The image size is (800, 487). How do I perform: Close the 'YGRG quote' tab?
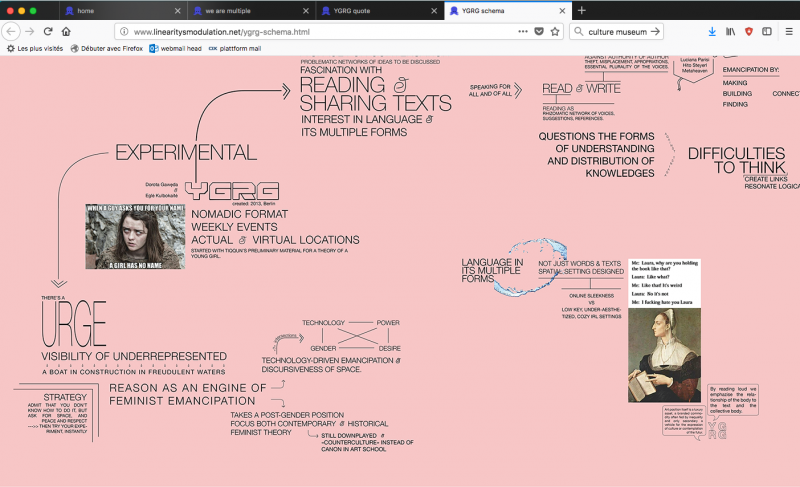(x=434, y=11)
